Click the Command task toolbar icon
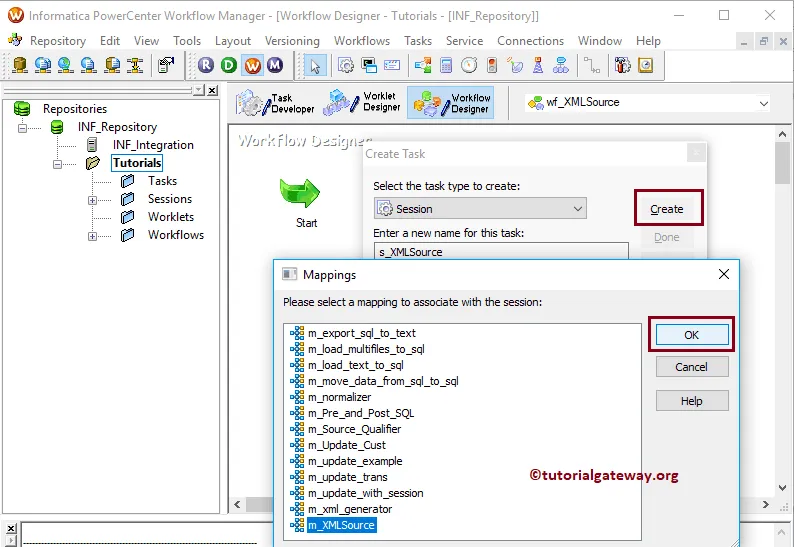The width and height of the screenshot is (794, 547). (x=369, y=65)
